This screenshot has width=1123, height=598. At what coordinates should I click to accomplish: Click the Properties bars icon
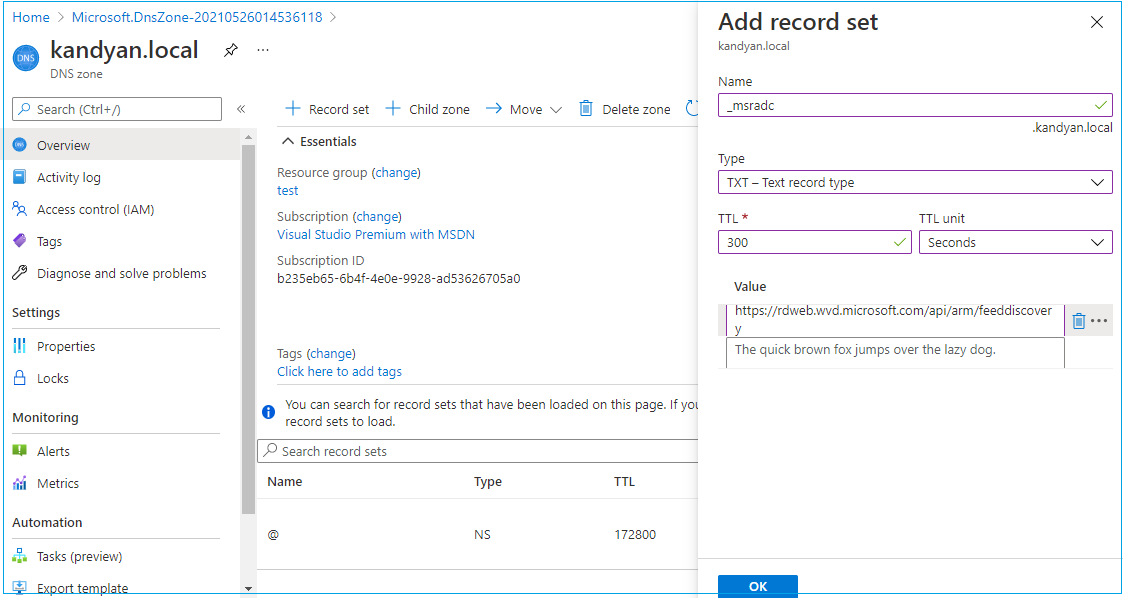tap(20, 347)
